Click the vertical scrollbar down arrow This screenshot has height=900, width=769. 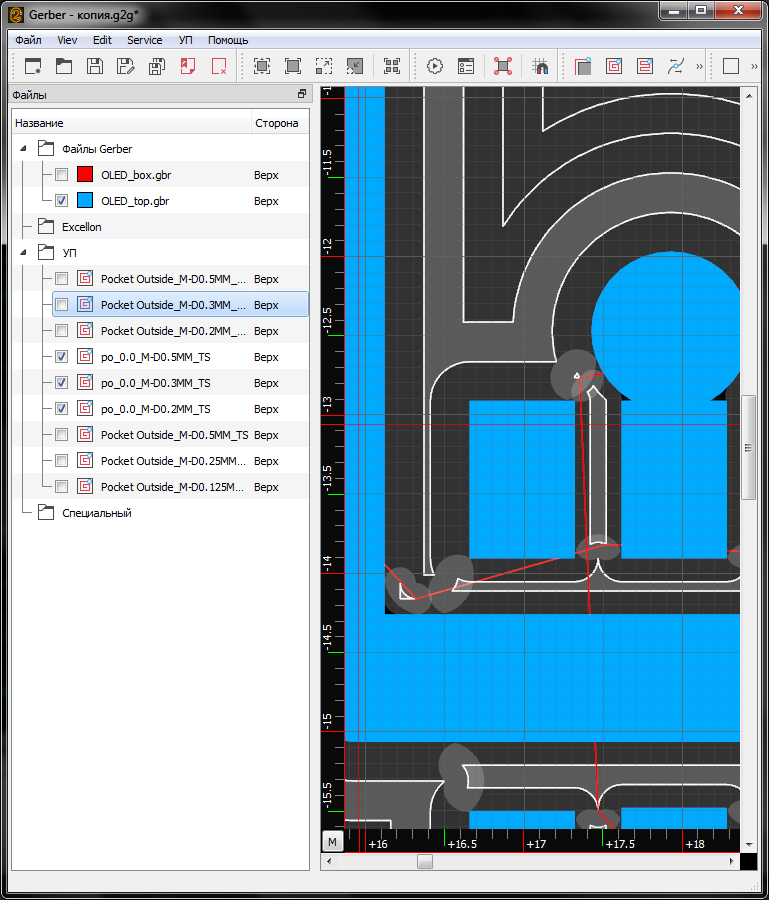click(x=748, y=844)
